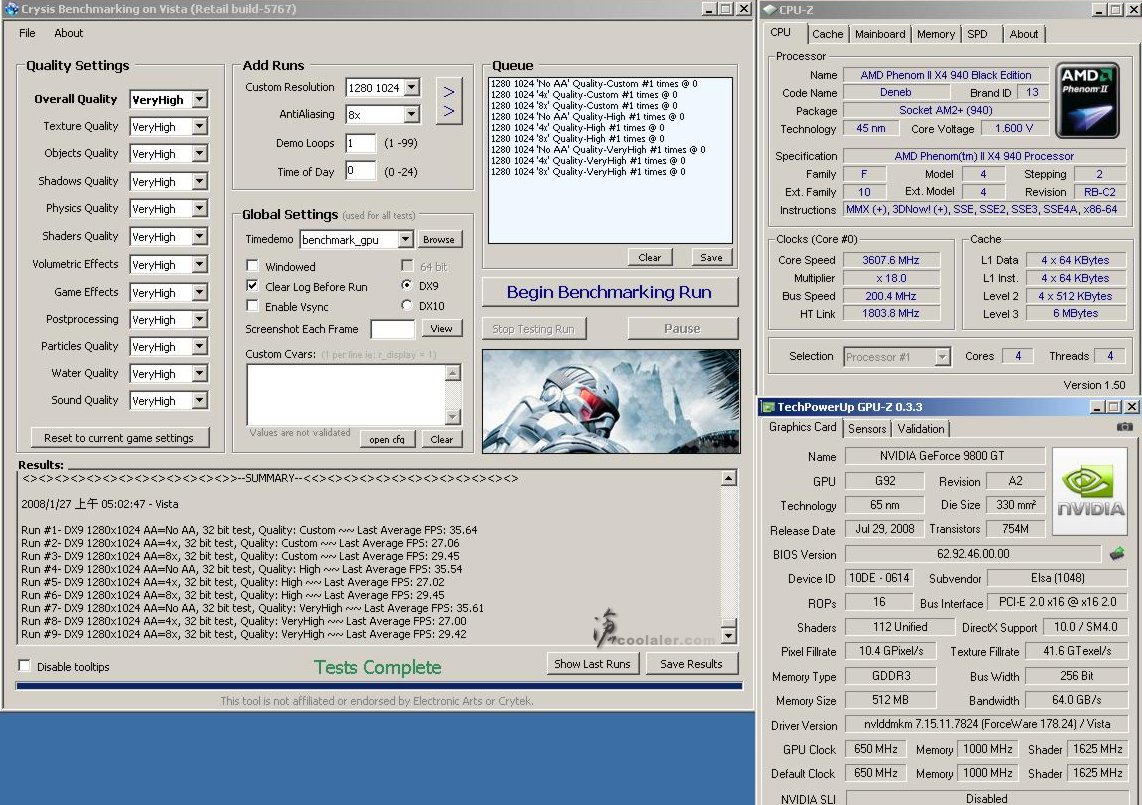Click the Time of Day input field
The width and height of the screenshot is (1142, 805).
361,171
